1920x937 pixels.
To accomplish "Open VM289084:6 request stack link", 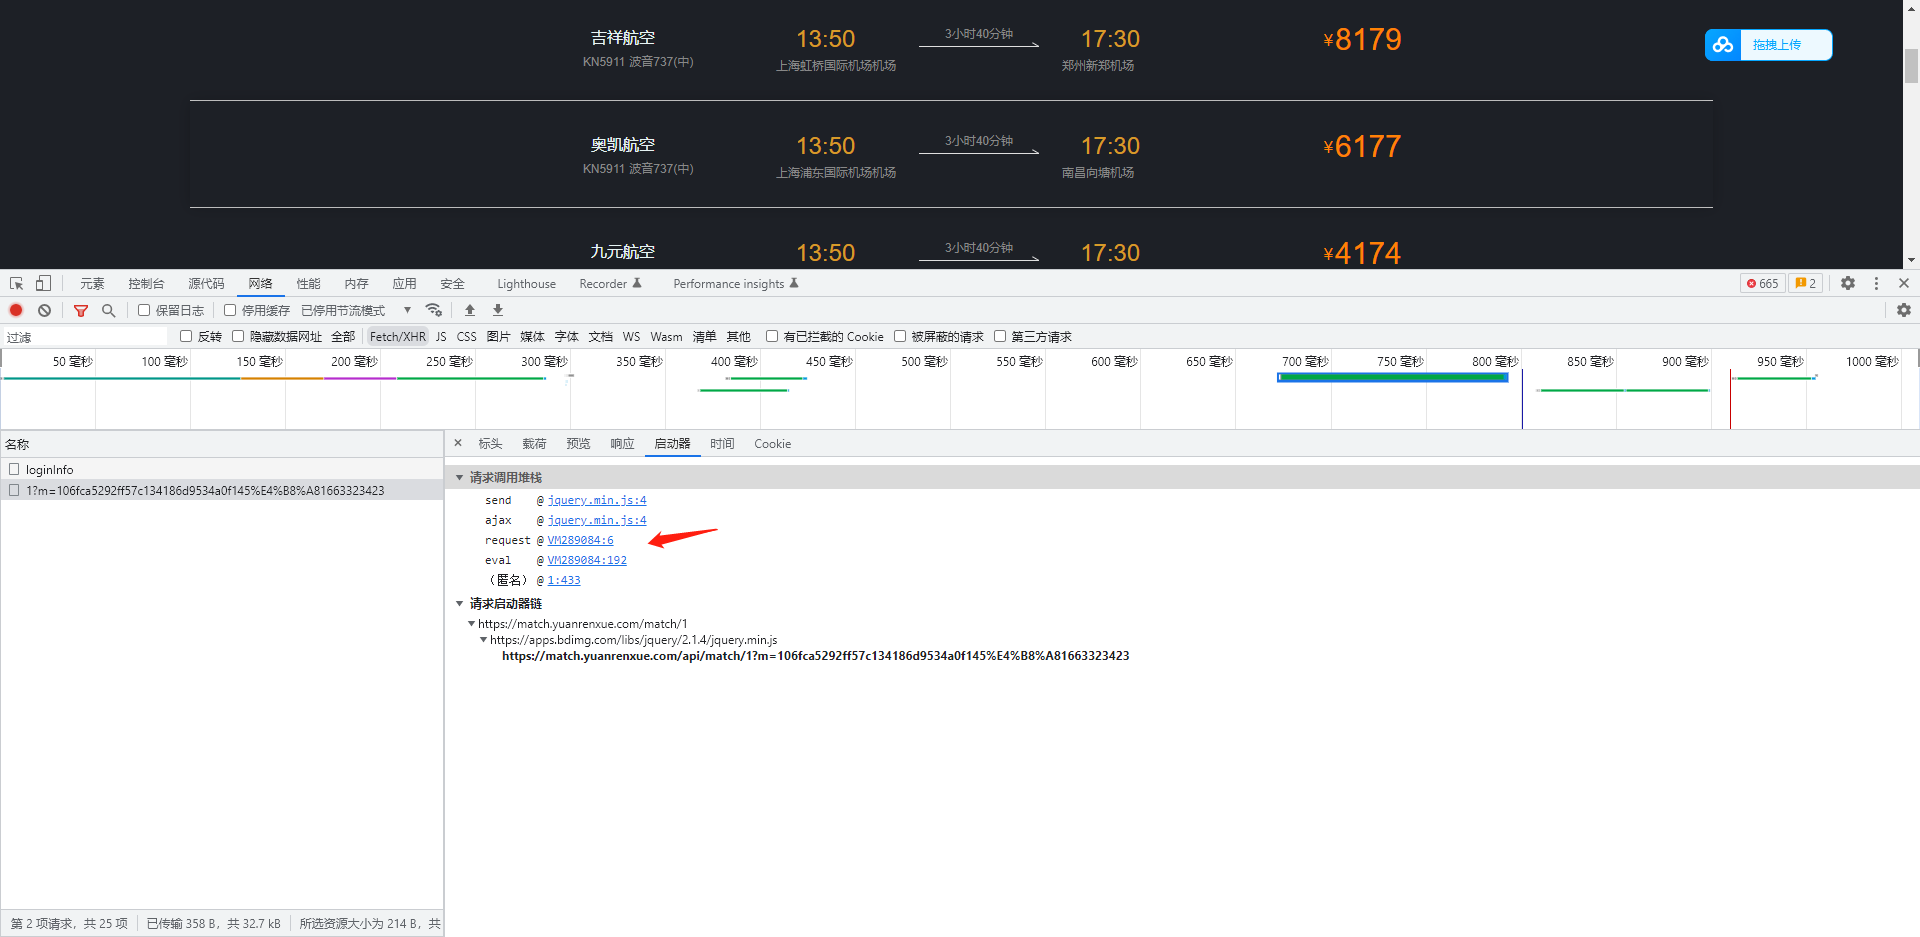I will pyautogui.click(x=580, y=540).
